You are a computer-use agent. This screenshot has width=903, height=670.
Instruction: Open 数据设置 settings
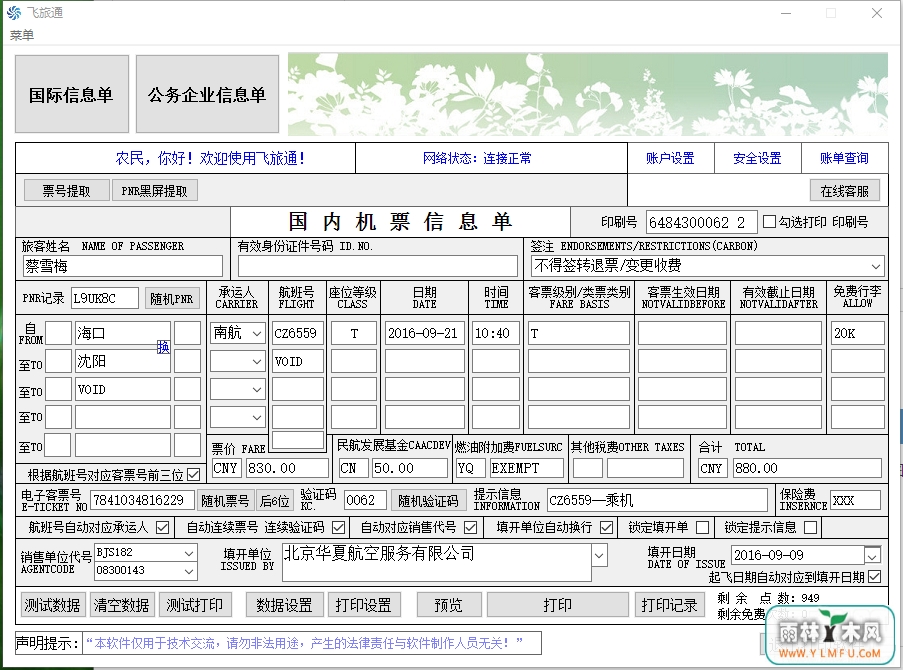(284, 605)
